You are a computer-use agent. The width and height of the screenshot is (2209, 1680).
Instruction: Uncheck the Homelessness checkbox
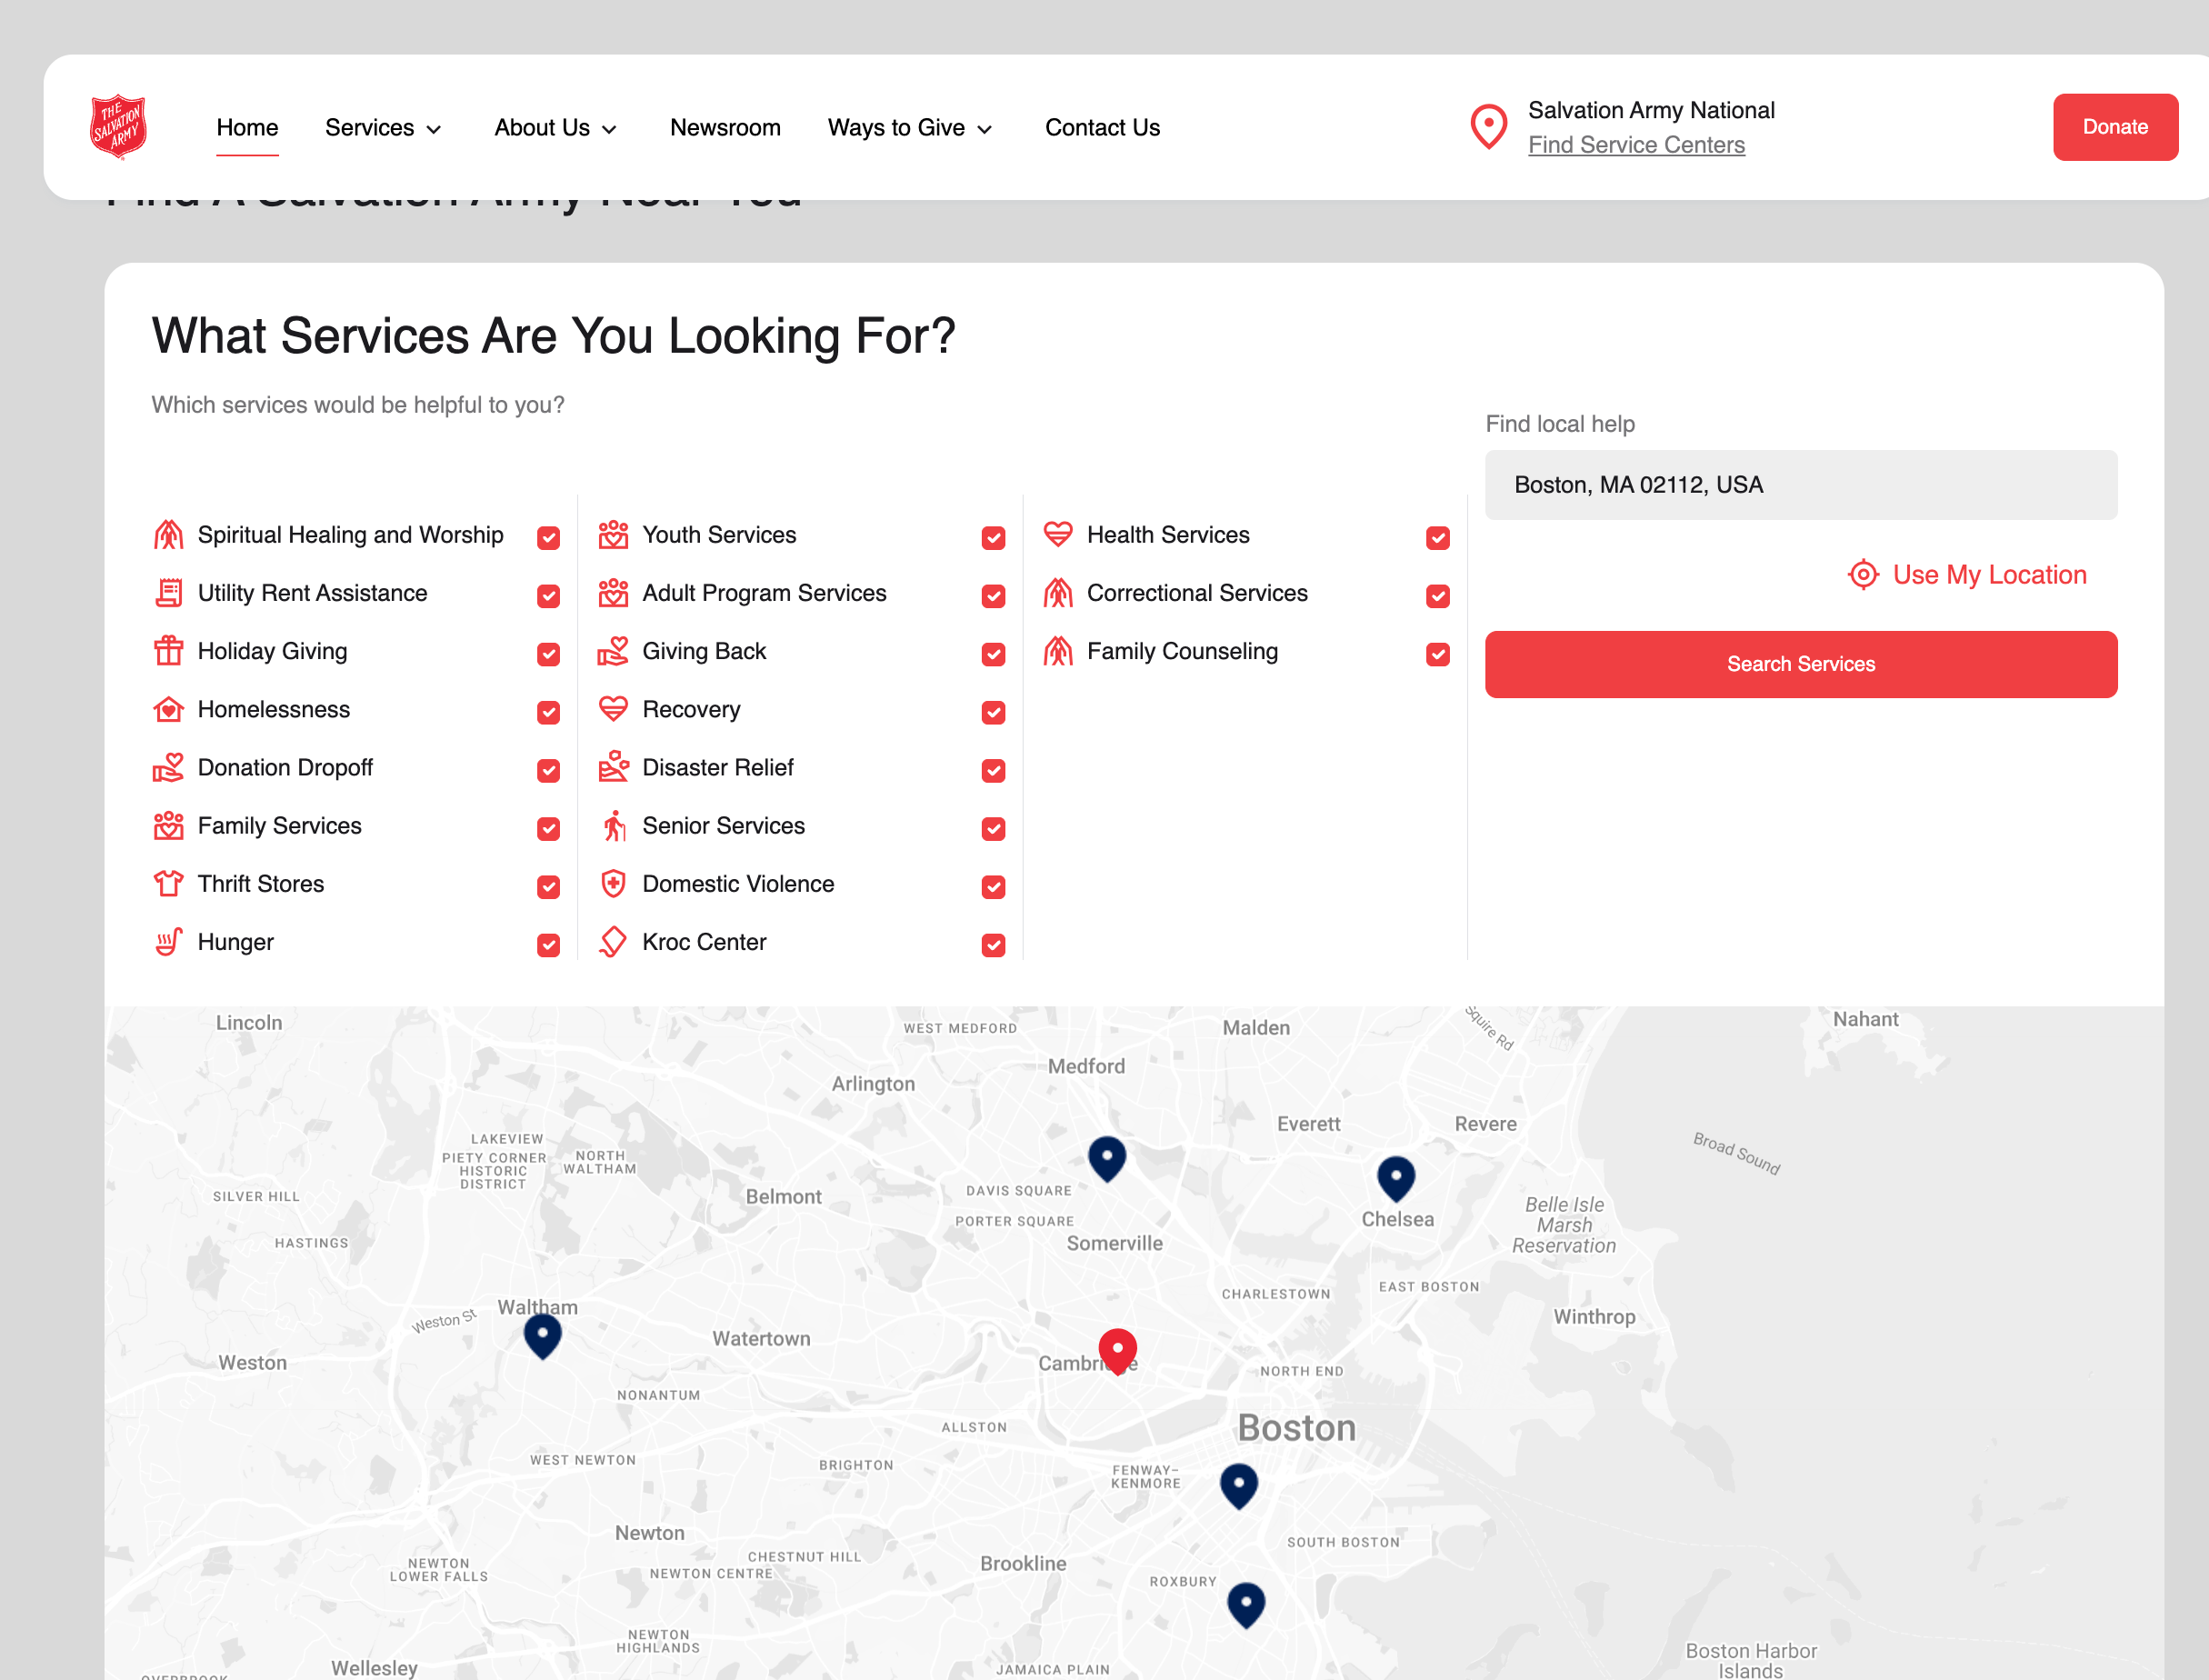(548, 712)
